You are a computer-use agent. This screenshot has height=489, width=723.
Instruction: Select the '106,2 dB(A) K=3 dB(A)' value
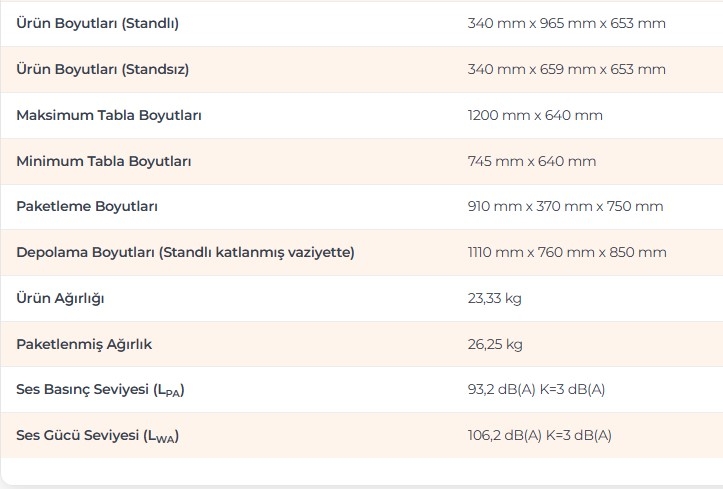pos(539,436)
